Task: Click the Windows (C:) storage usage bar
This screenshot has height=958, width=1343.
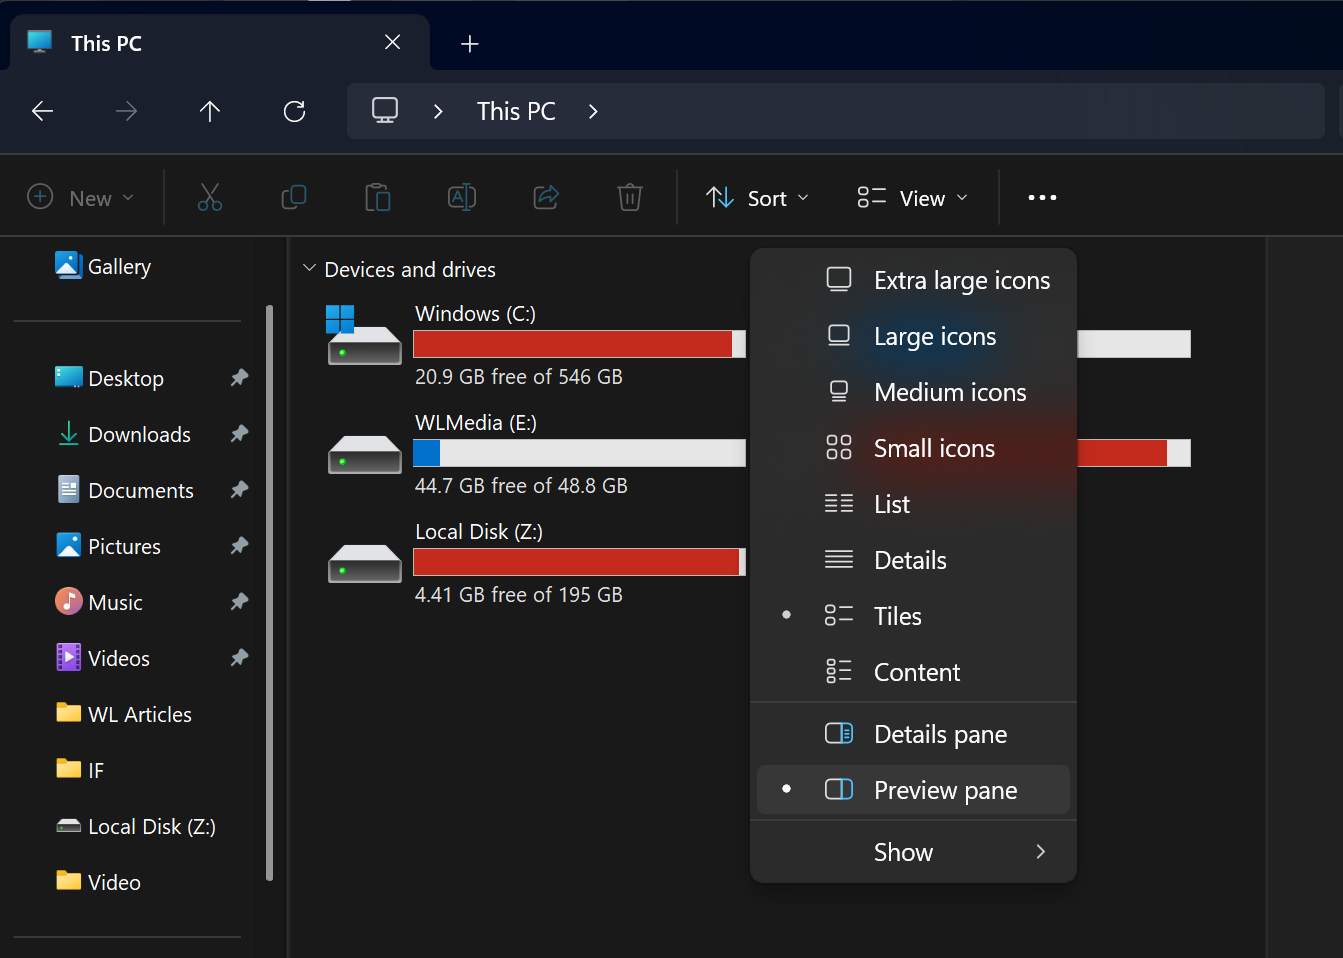Action: coord(579,344)
